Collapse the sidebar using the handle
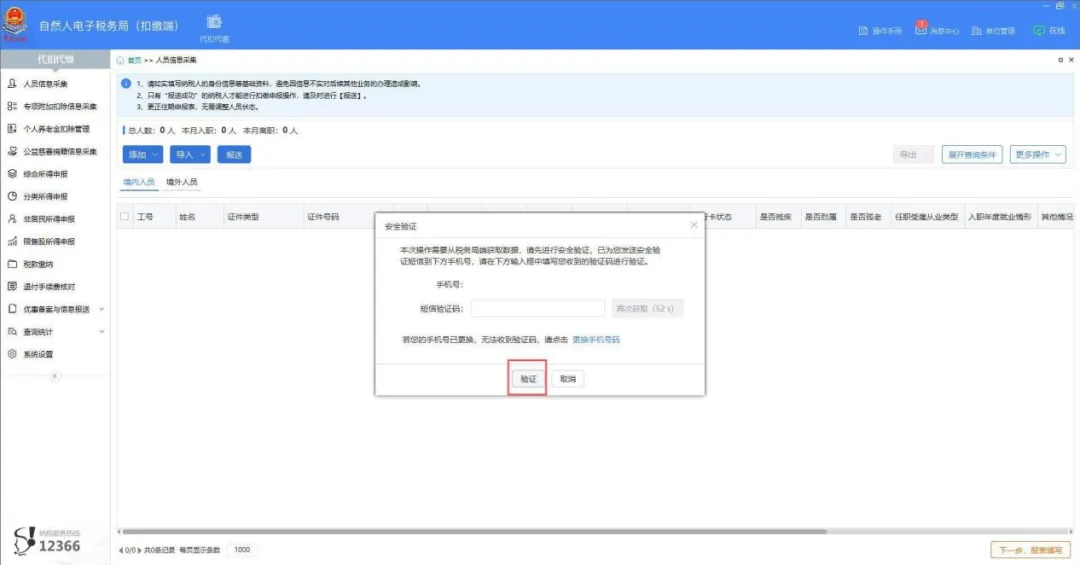The height and width of the screenshot is (565, 1080). pyautogui.click(x=55, y=376)
